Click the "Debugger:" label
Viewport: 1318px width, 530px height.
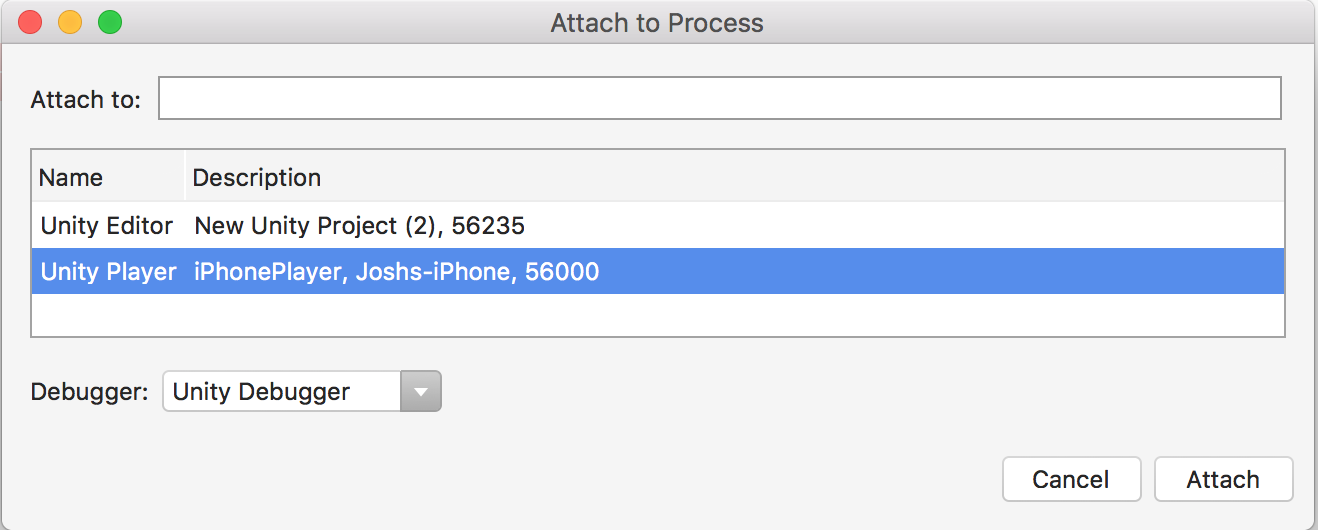click(90, 392)
